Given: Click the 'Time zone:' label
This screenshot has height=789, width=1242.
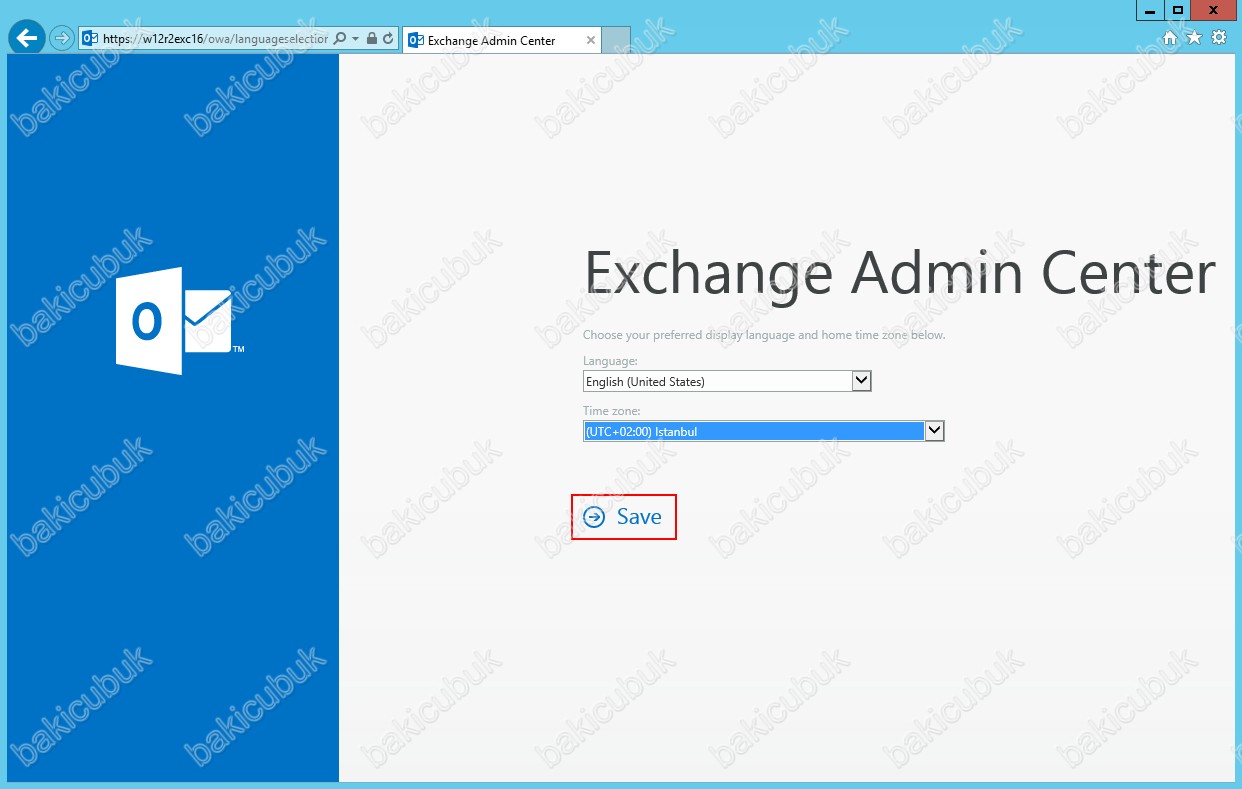Looking at the screenshot, I should [x=612, y=411].
